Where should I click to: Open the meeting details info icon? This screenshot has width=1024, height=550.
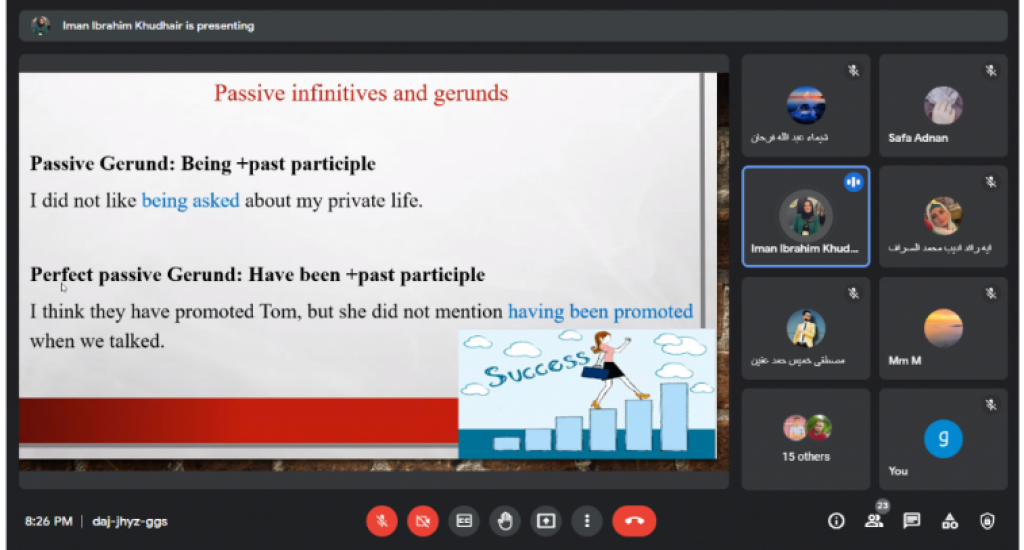click(x=837, y=521)
